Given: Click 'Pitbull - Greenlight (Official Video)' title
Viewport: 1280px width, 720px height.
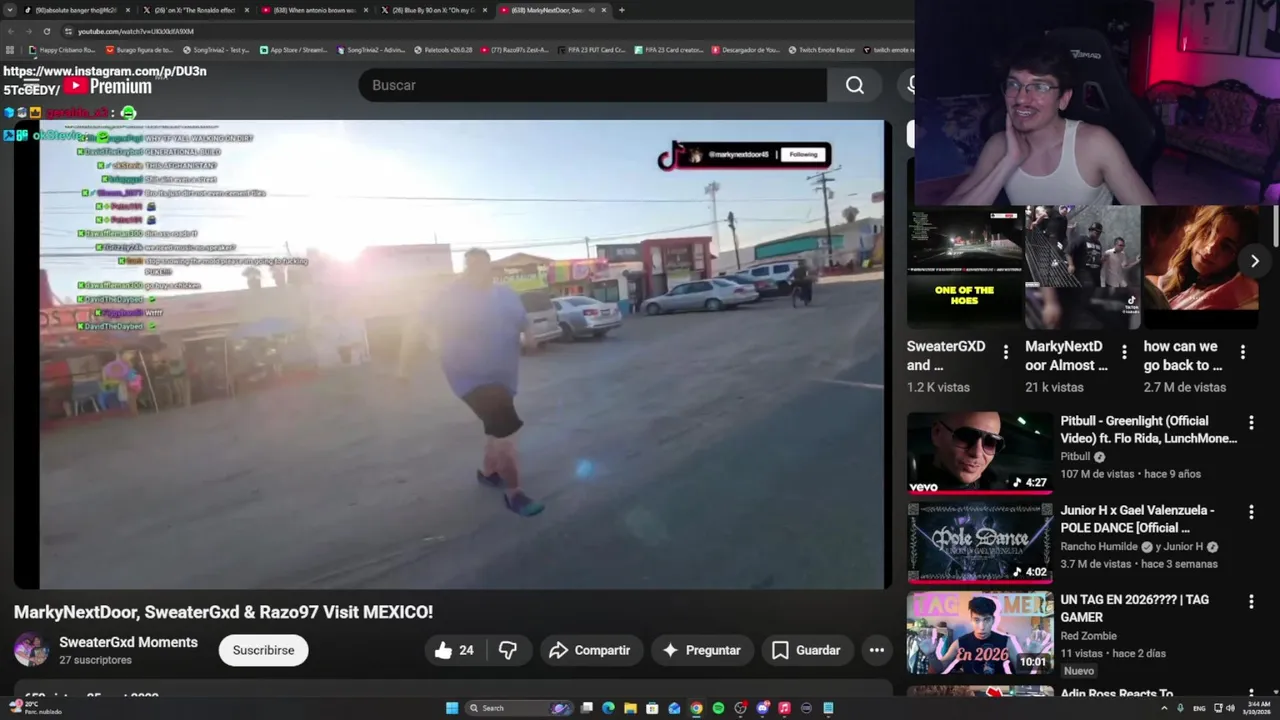Looking at the screenshot, I should (1149, 429).
